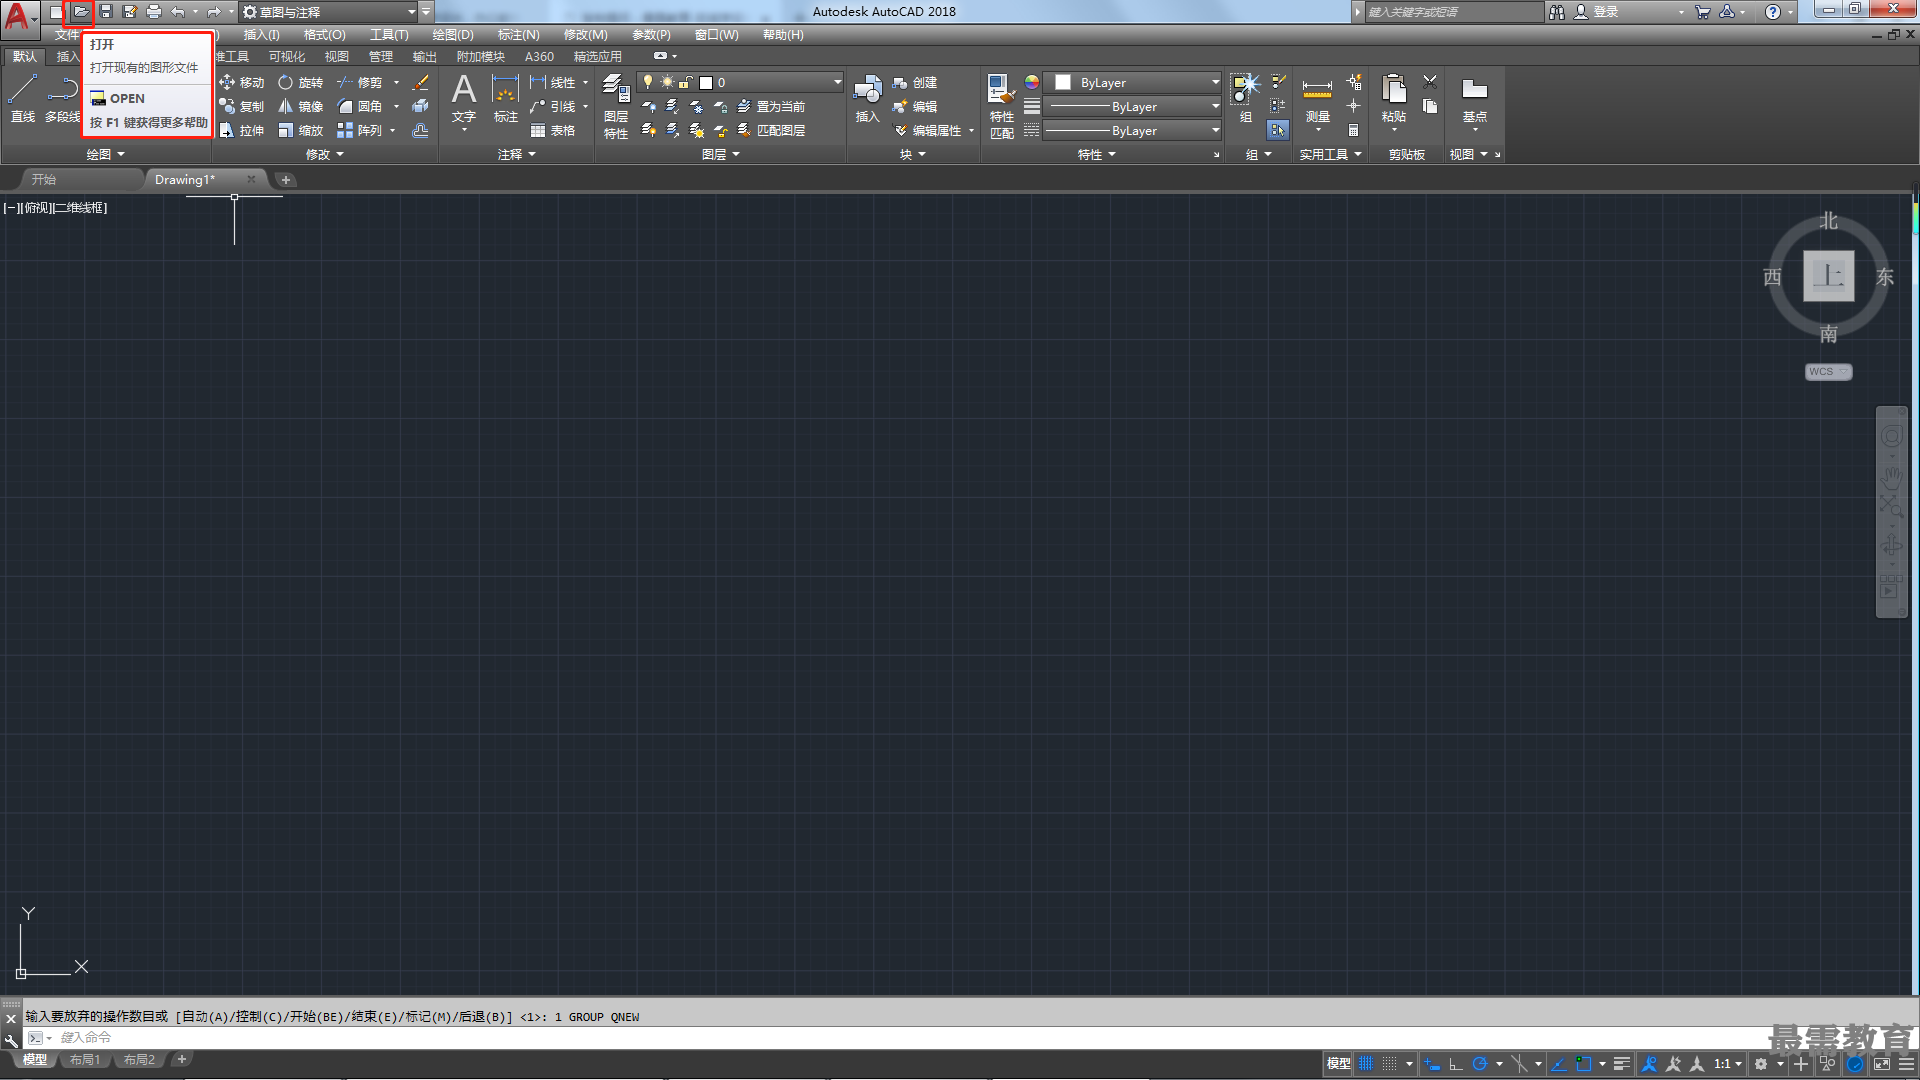Image resolution: width=1920 pixels, height=1080 pixels.
Task: Click Match Properties (特性匹配) icon
Action: pyautogui.click(x=1001, y=106)
